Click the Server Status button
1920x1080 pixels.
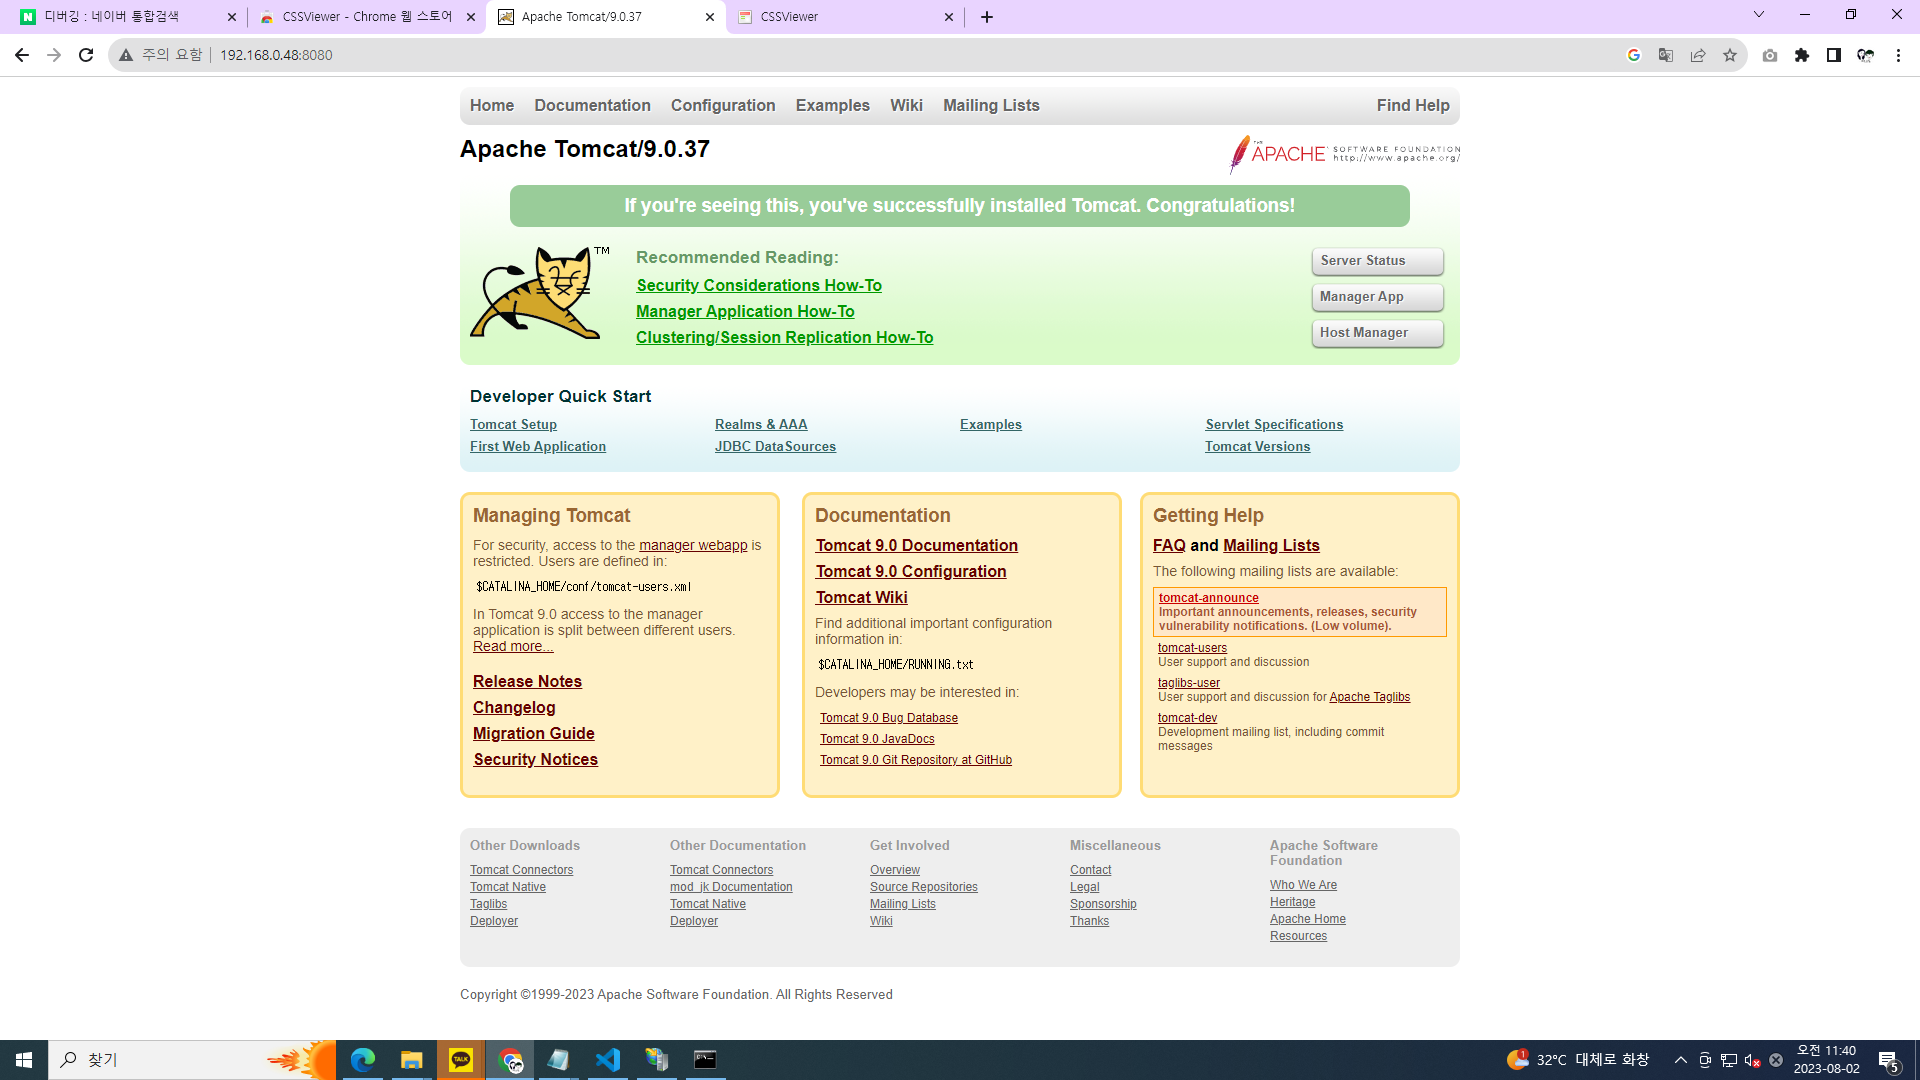point(1377,261)
